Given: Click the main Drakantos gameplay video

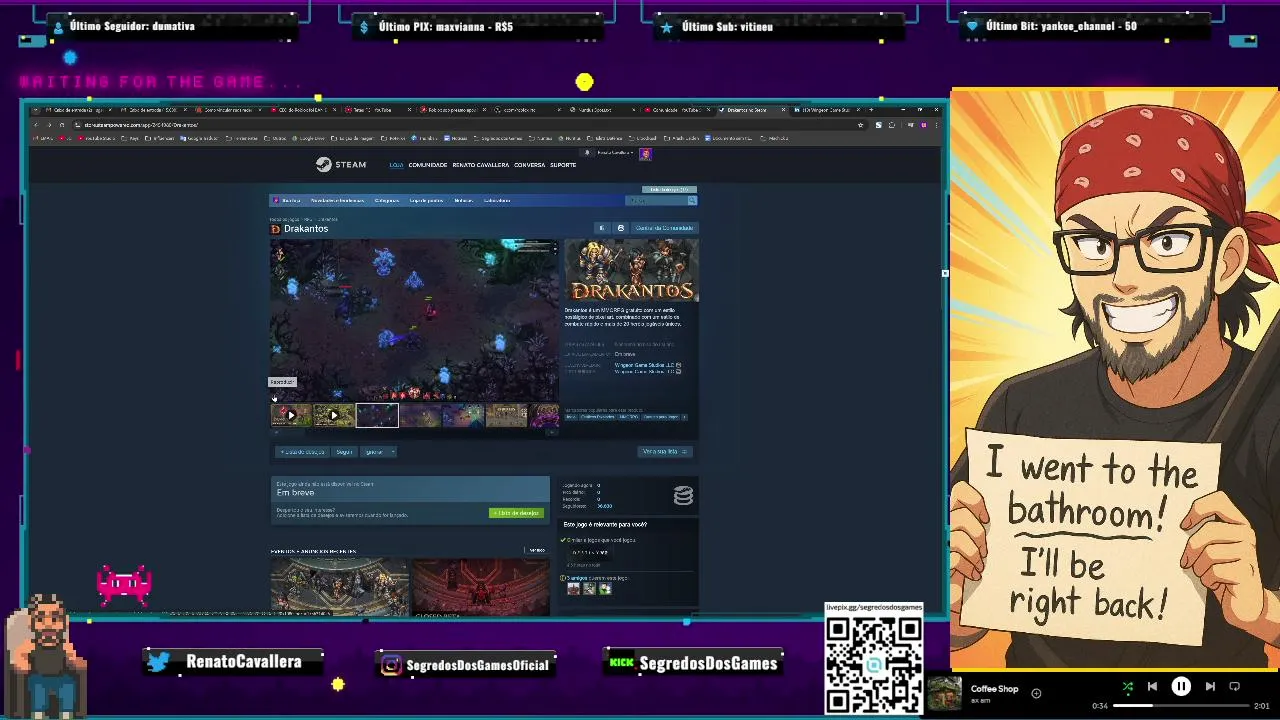Looking at the screenshot, I should pos(414,320).
